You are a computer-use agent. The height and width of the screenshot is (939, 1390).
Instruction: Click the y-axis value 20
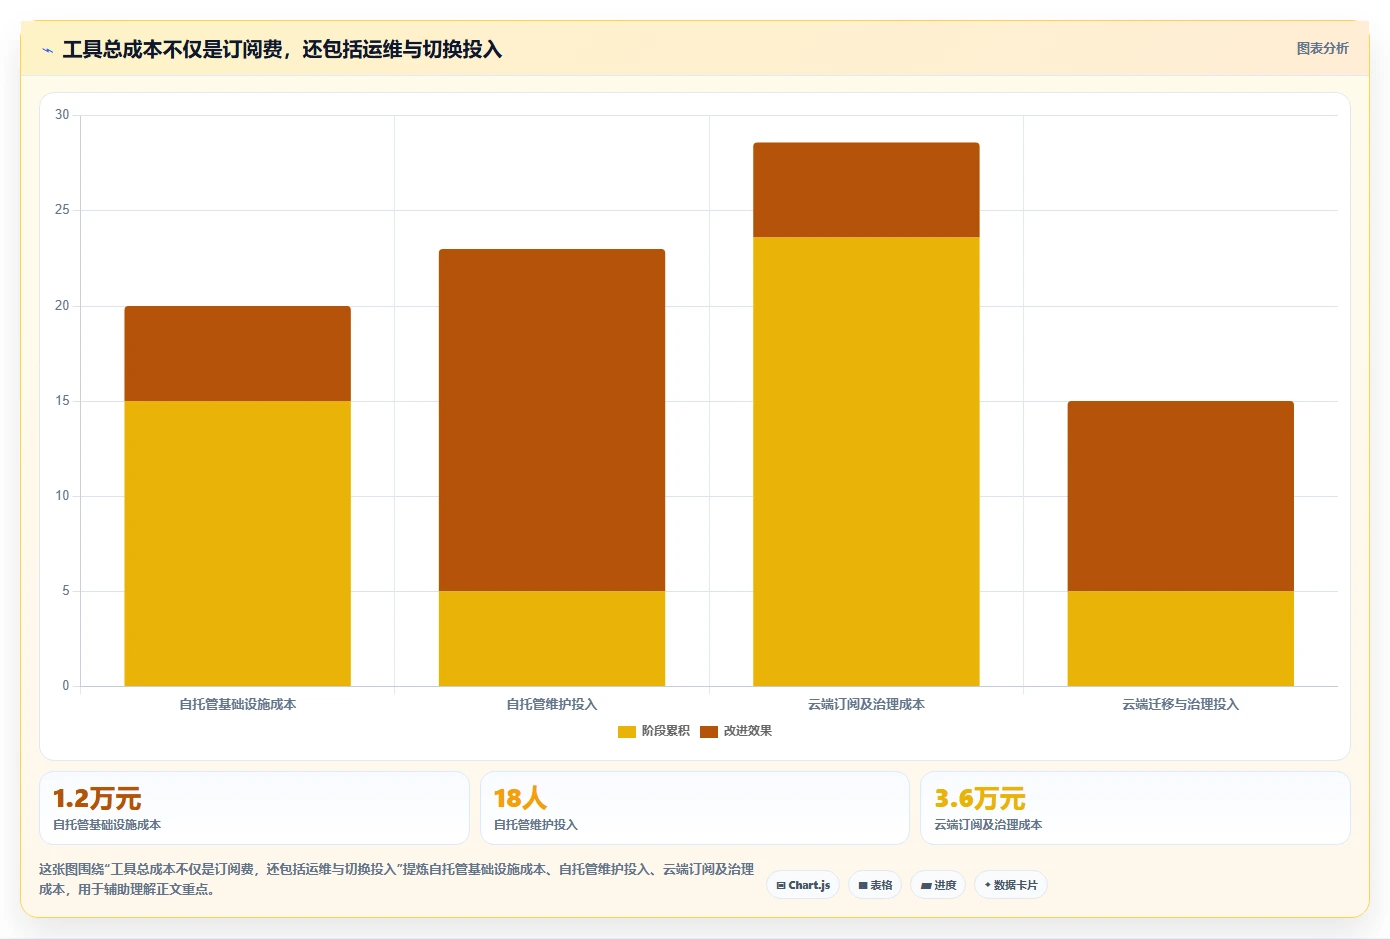pyautogui.click(x=62, y=306)
